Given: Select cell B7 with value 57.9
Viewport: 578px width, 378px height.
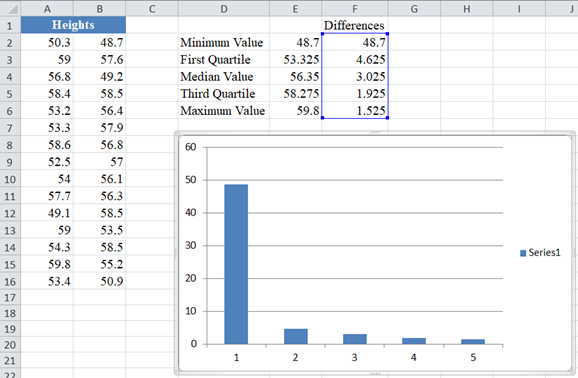Looking at the screenshot, I should (x=100, y=128).
